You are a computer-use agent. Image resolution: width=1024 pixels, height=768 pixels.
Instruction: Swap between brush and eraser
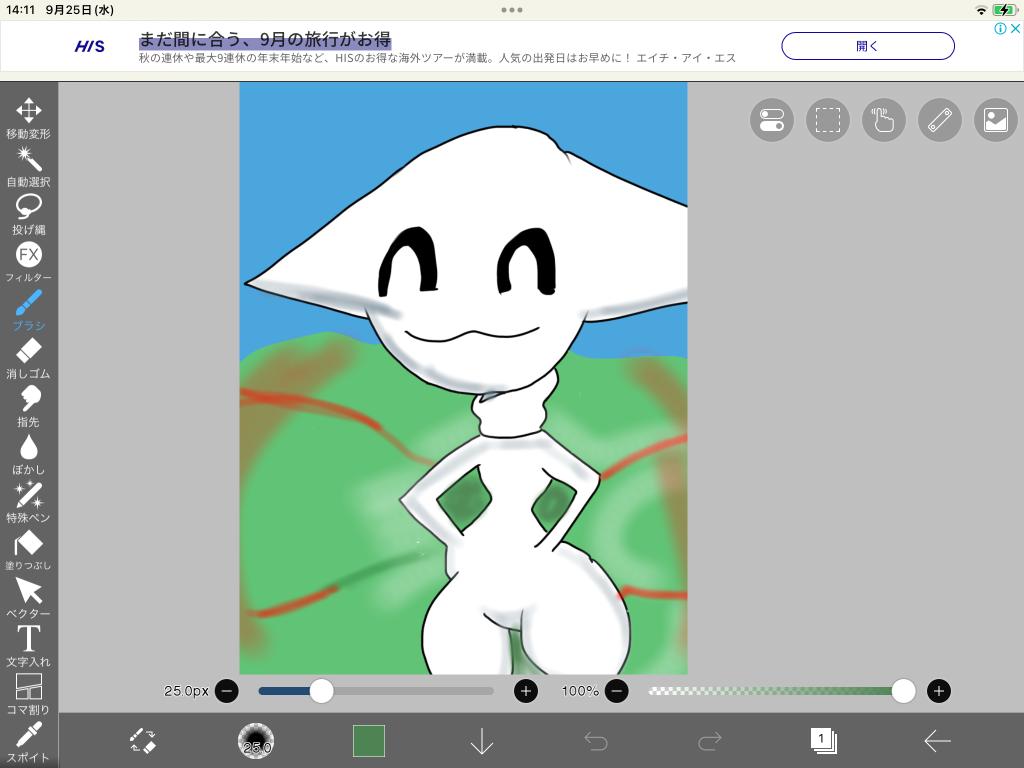click(143, 741)
